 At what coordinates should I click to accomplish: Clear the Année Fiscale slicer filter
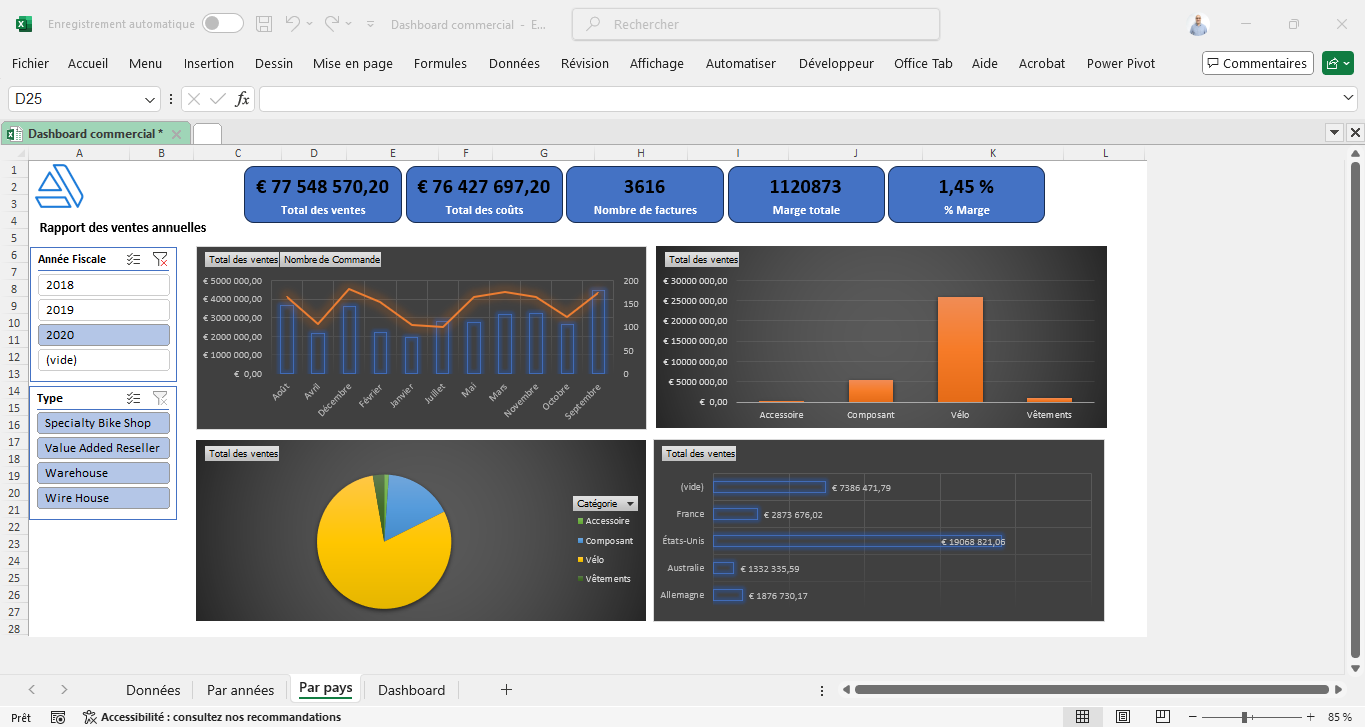click(160, 259)
